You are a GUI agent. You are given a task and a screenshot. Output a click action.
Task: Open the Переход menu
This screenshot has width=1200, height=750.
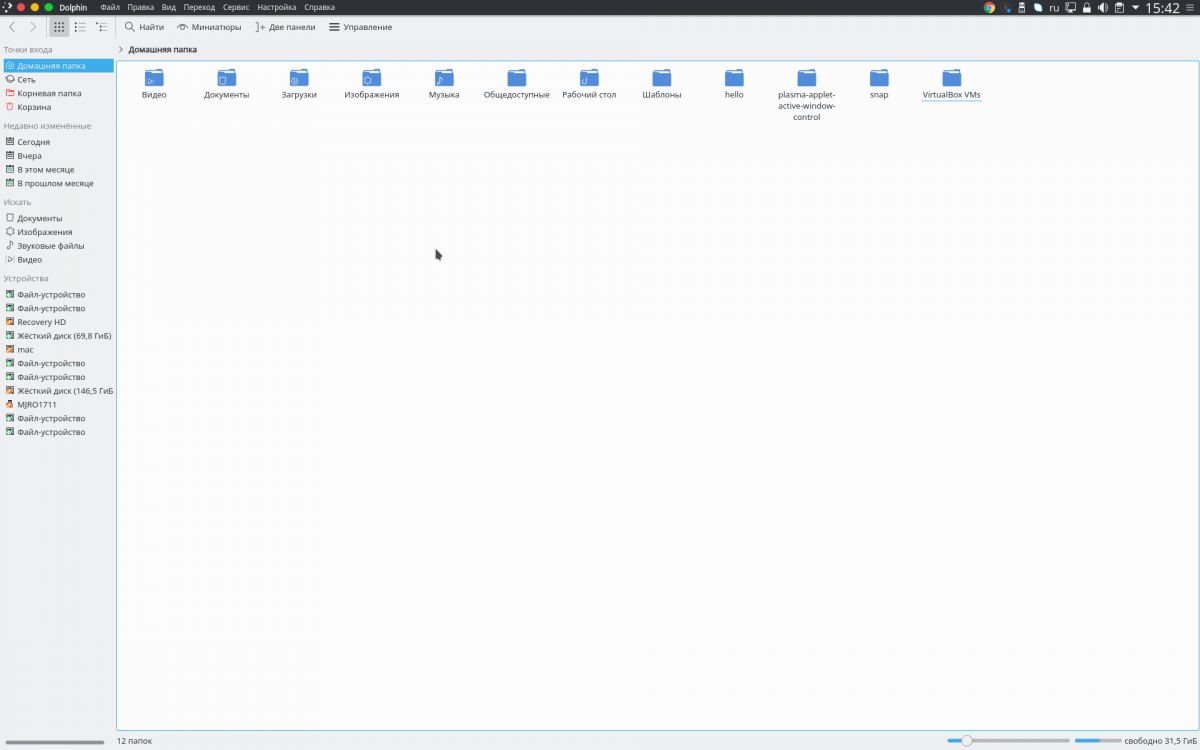199,7
